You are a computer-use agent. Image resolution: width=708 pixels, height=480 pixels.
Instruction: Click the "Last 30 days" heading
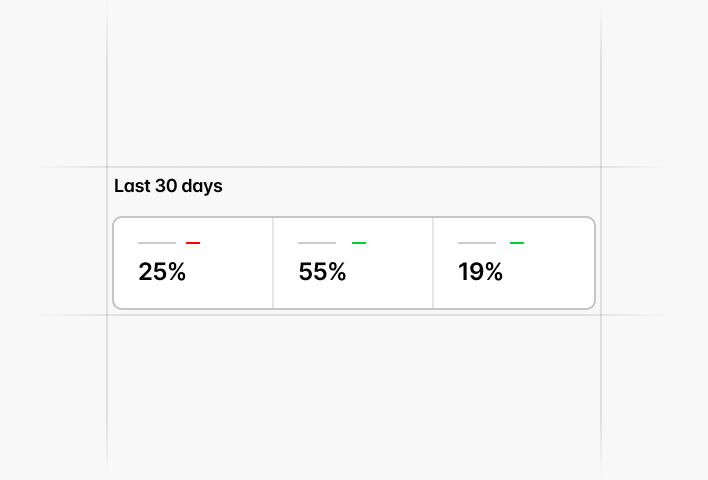pos(168,186)
